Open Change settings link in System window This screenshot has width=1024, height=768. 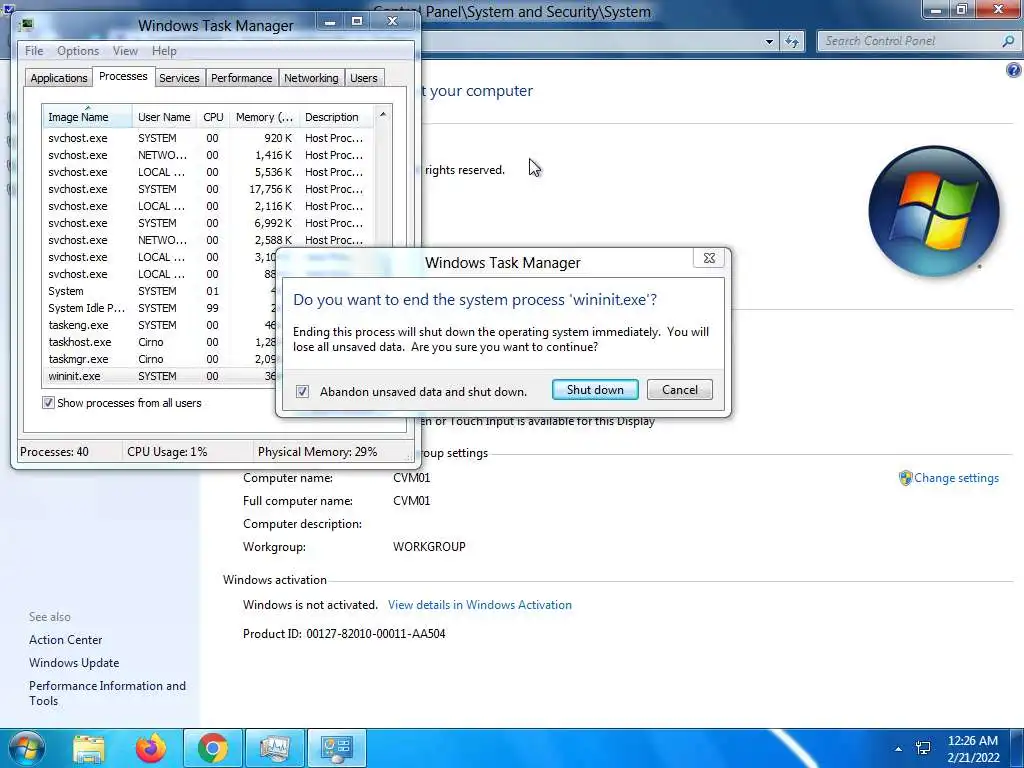click(x=956, y=478)
